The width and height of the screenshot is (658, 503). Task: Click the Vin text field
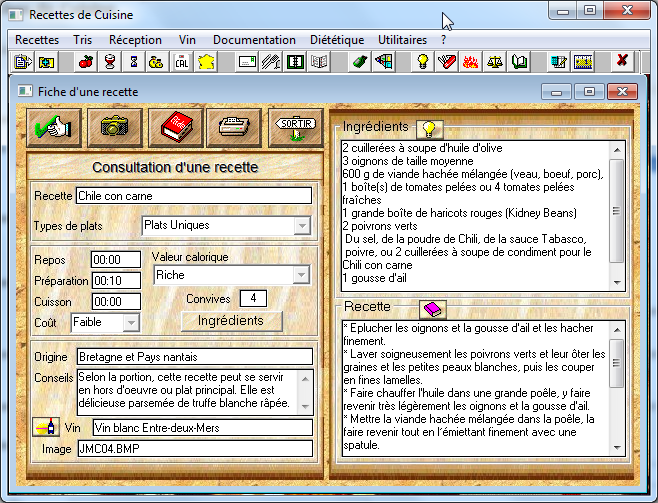coord(203,428)
